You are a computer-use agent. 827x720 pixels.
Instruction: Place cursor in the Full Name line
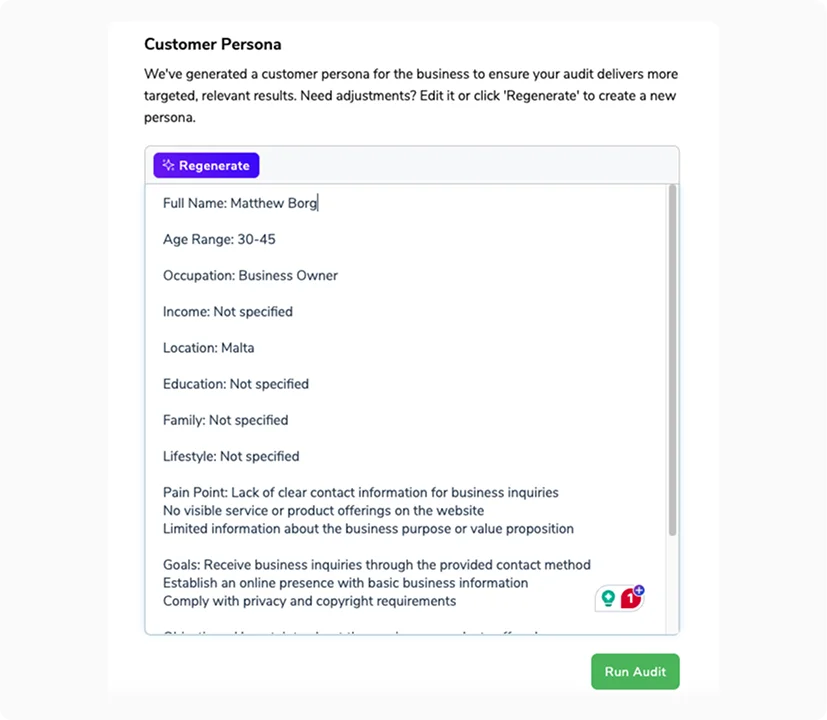[240, 203]
